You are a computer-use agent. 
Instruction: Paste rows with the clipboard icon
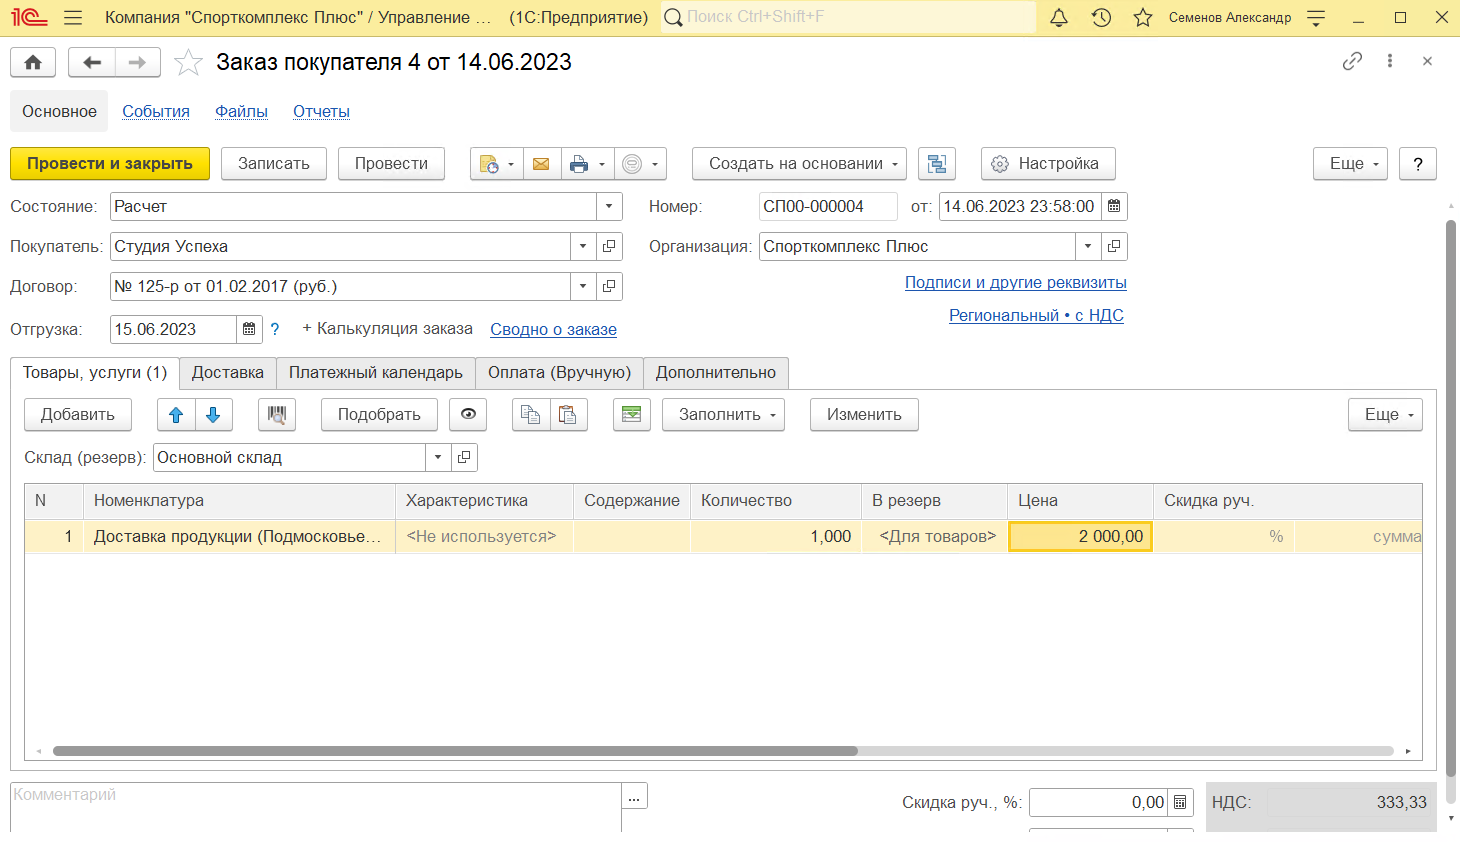568,415
